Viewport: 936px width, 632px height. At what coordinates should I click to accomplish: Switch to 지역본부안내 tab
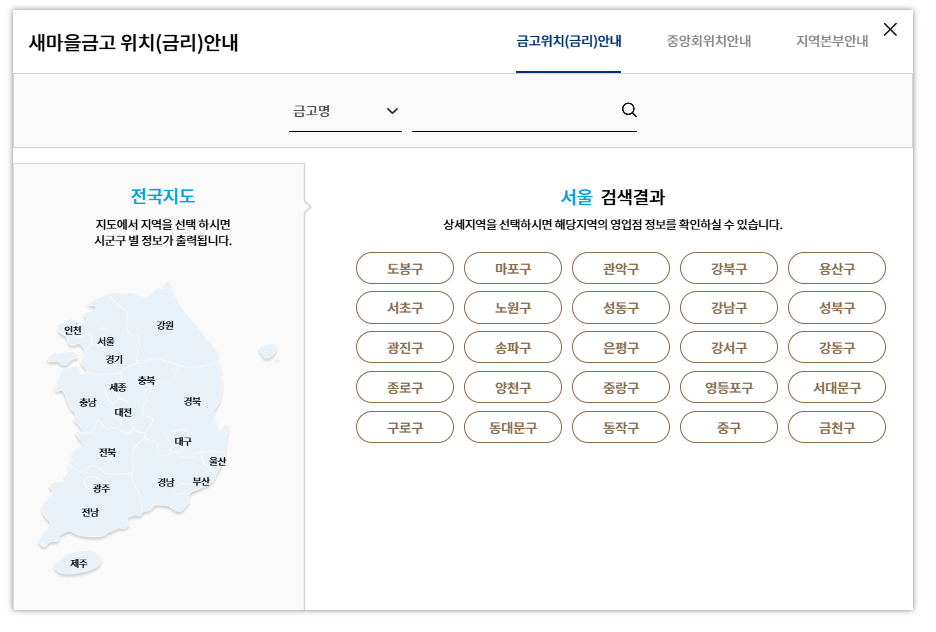pyautogui.click(x=832, y=41)
